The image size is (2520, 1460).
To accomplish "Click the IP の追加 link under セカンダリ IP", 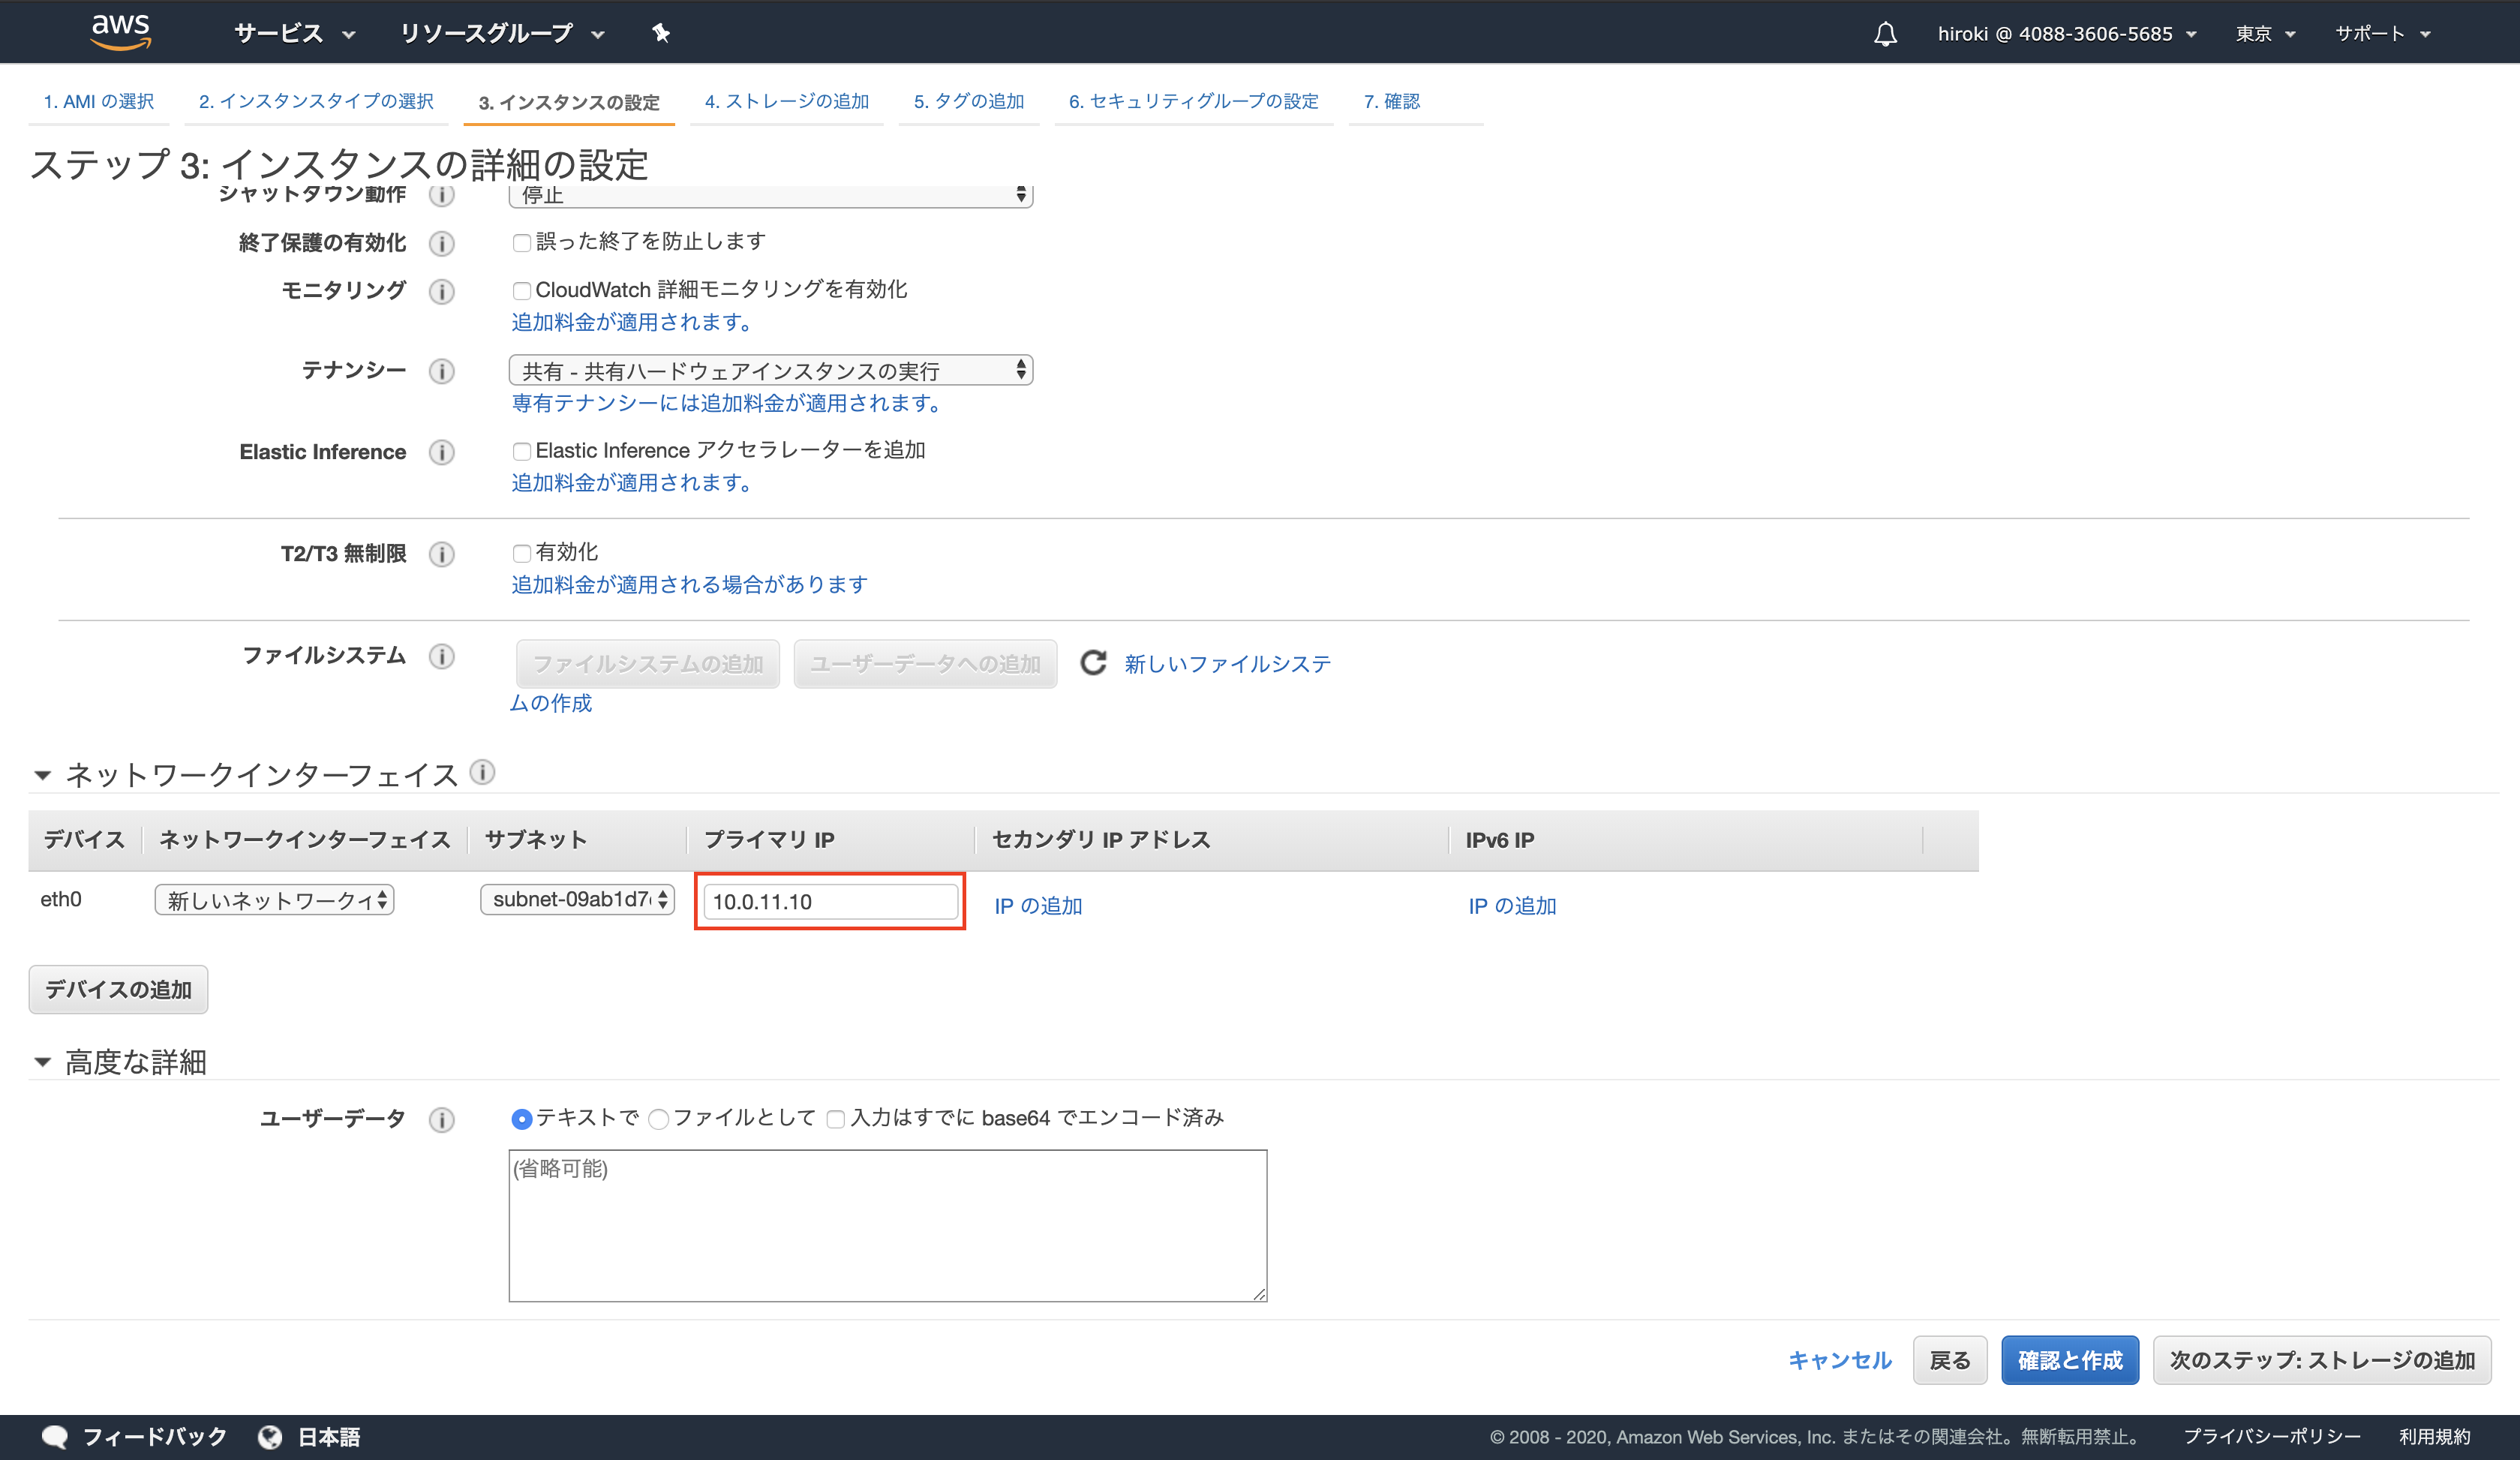I will pyautogui.click(x=1038, y=905).
